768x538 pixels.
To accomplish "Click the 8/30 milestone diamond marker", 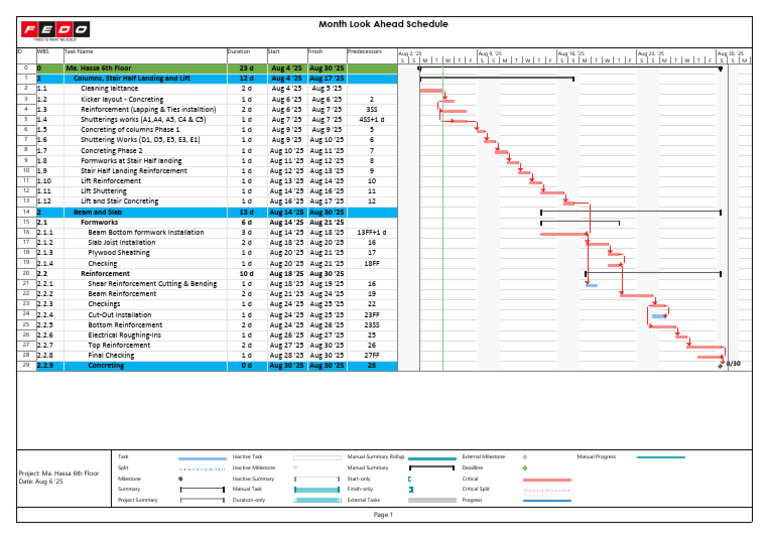I will (720, 366).
